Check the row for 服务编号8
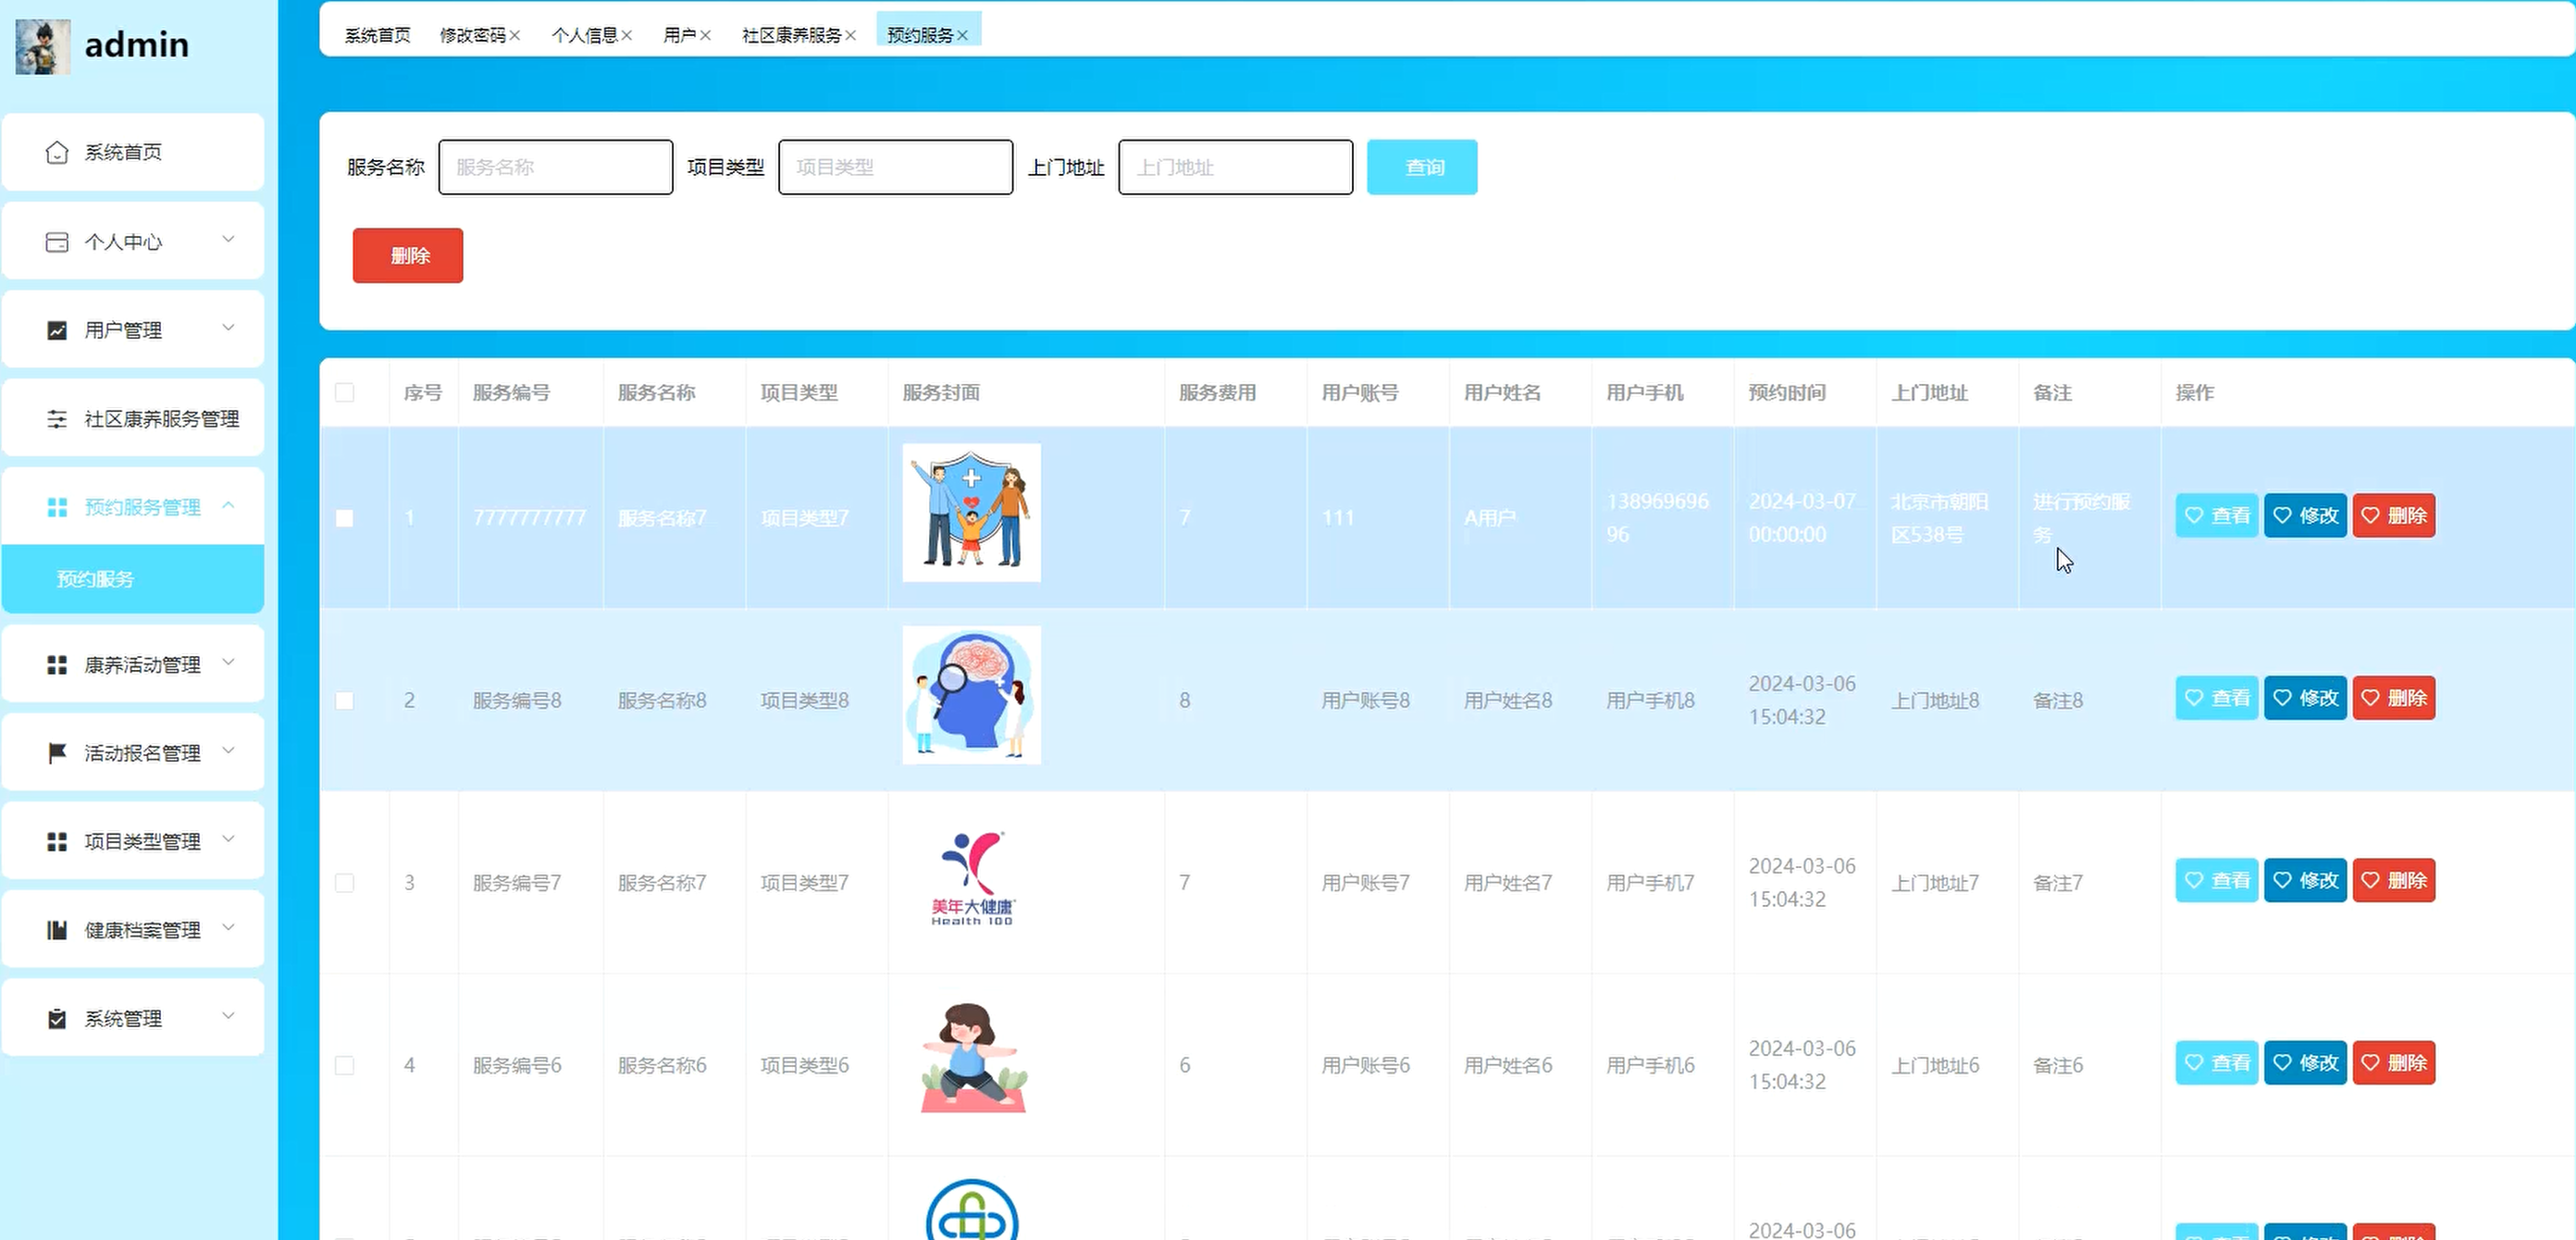 345,700
